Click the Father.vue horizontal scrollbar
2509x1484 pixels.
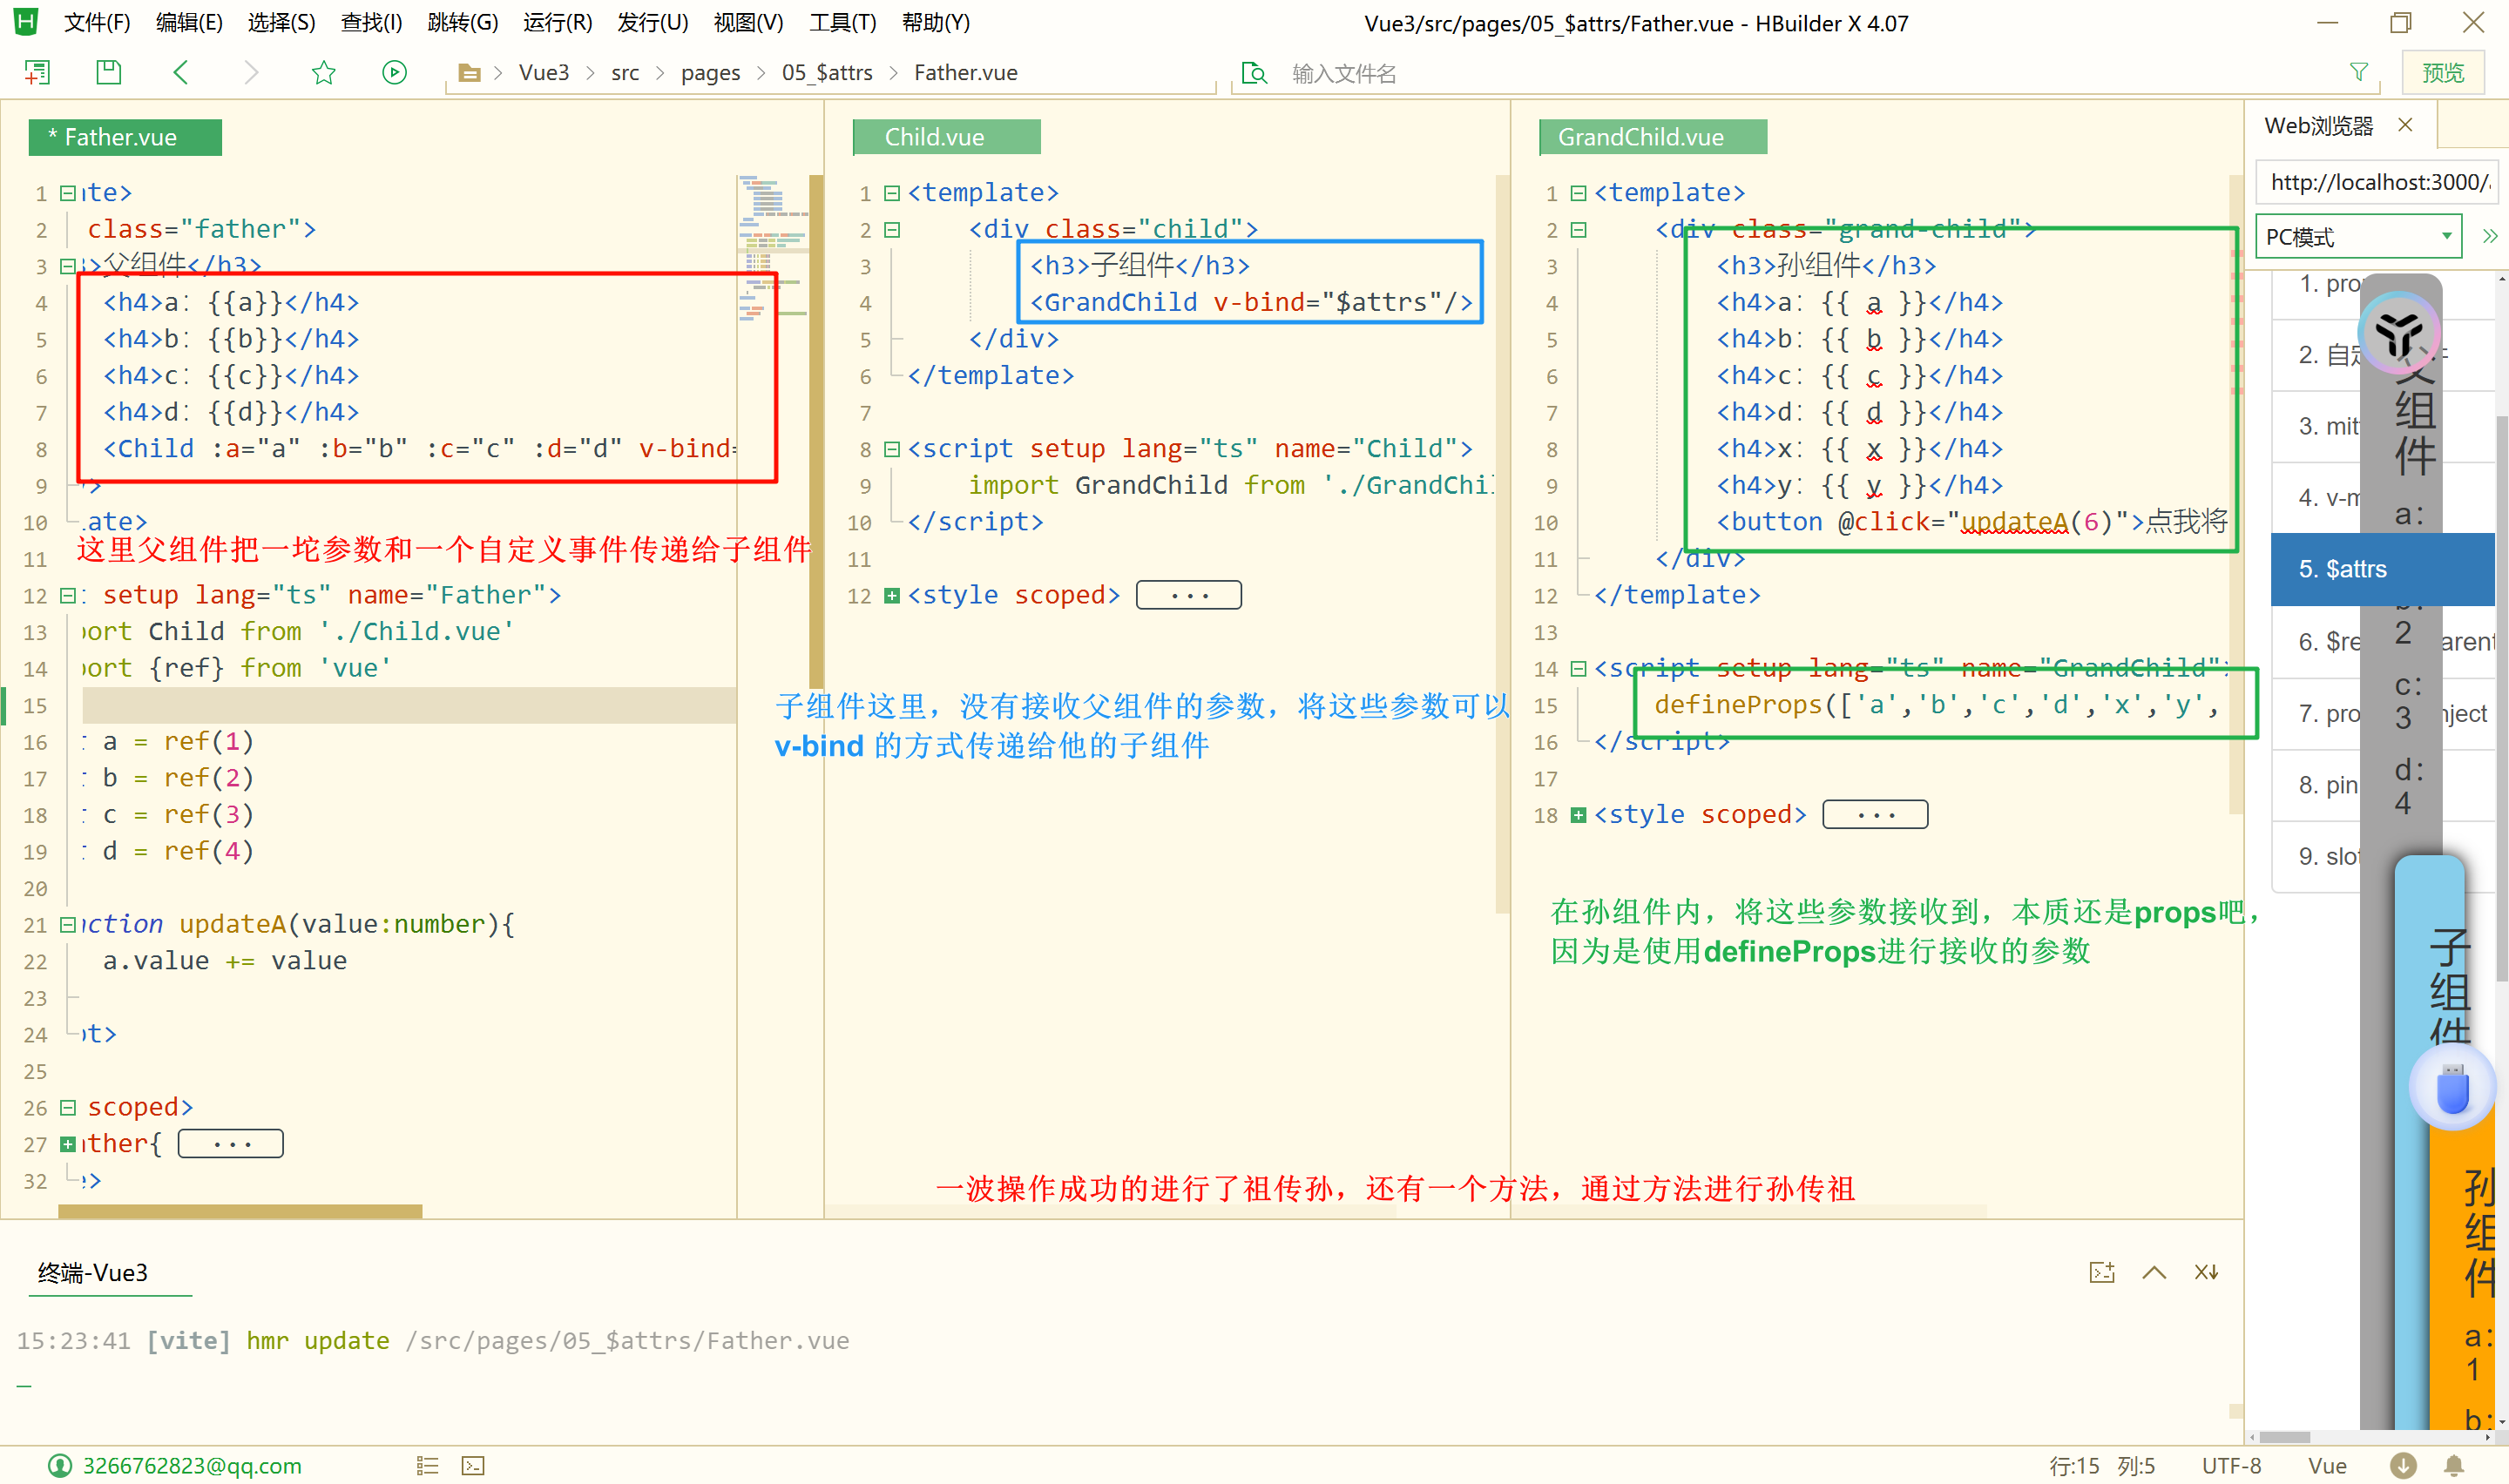point(240,1211)
